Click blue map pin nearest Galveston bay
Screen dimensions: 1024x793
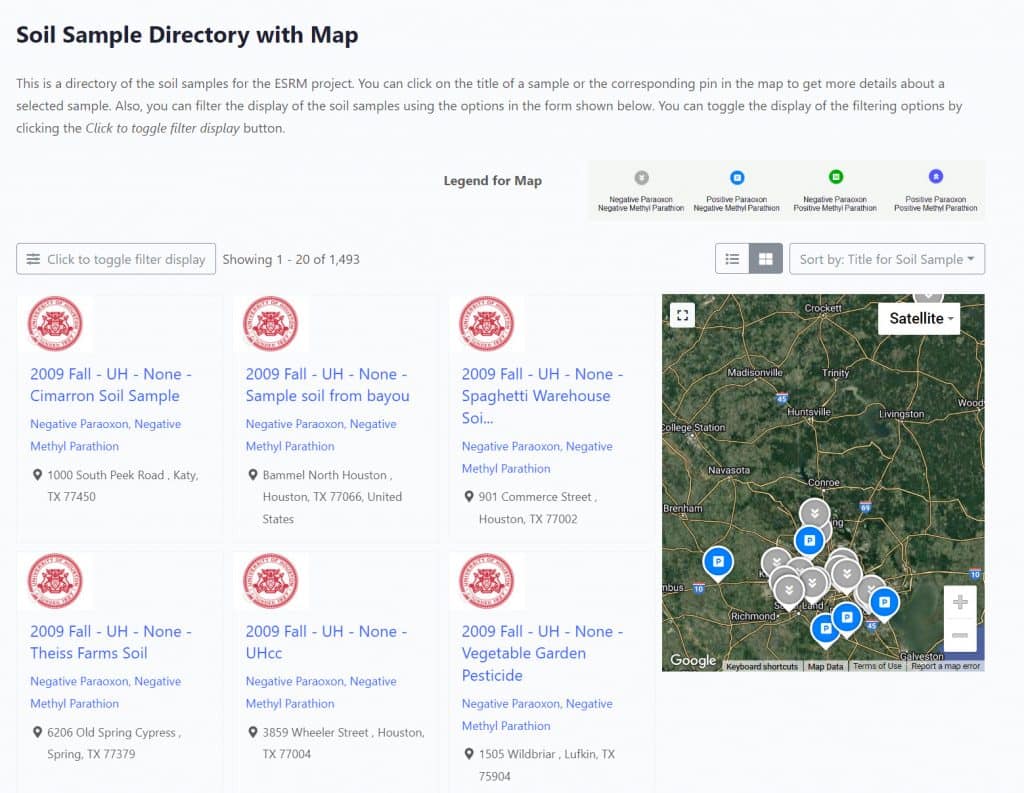coord(884,604)
